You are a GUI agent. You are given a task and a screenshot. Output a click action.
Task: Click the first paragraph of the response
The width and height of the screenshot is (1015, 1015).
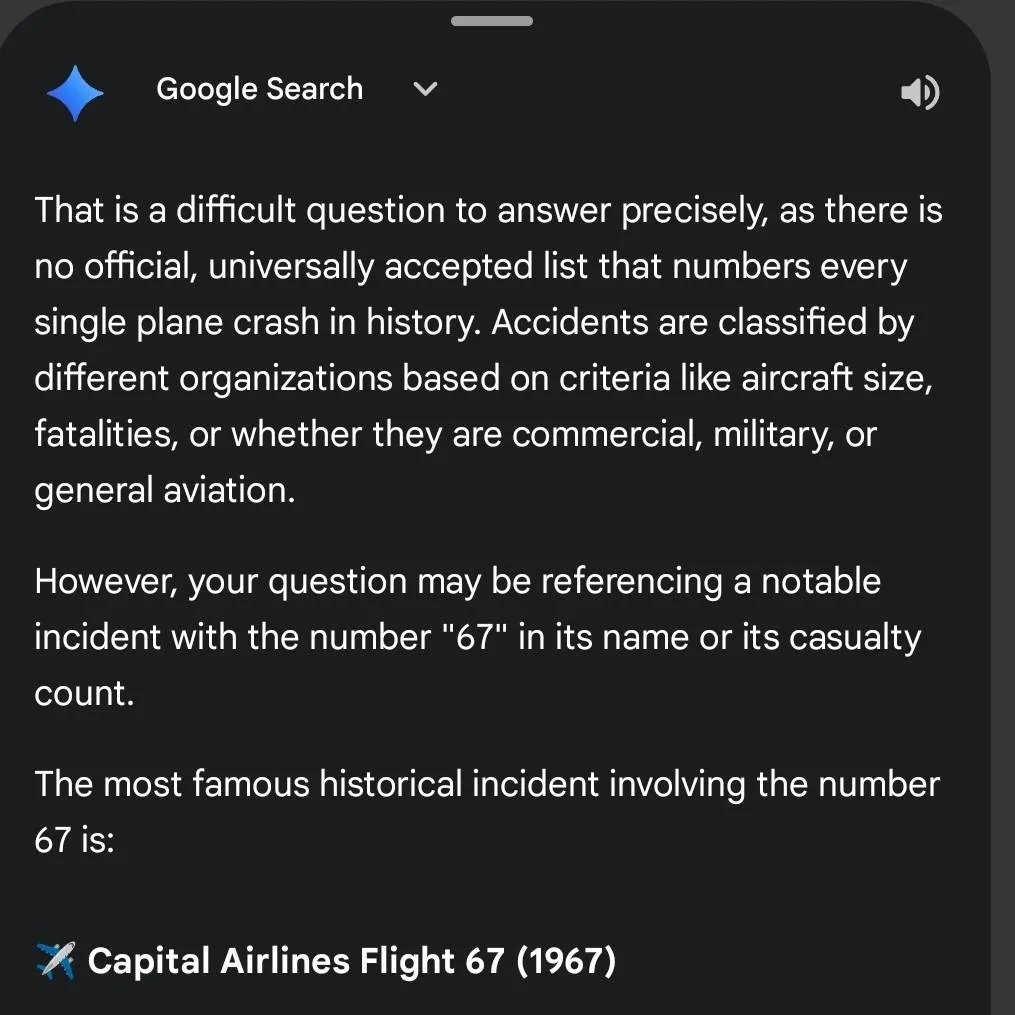(488, 349)
